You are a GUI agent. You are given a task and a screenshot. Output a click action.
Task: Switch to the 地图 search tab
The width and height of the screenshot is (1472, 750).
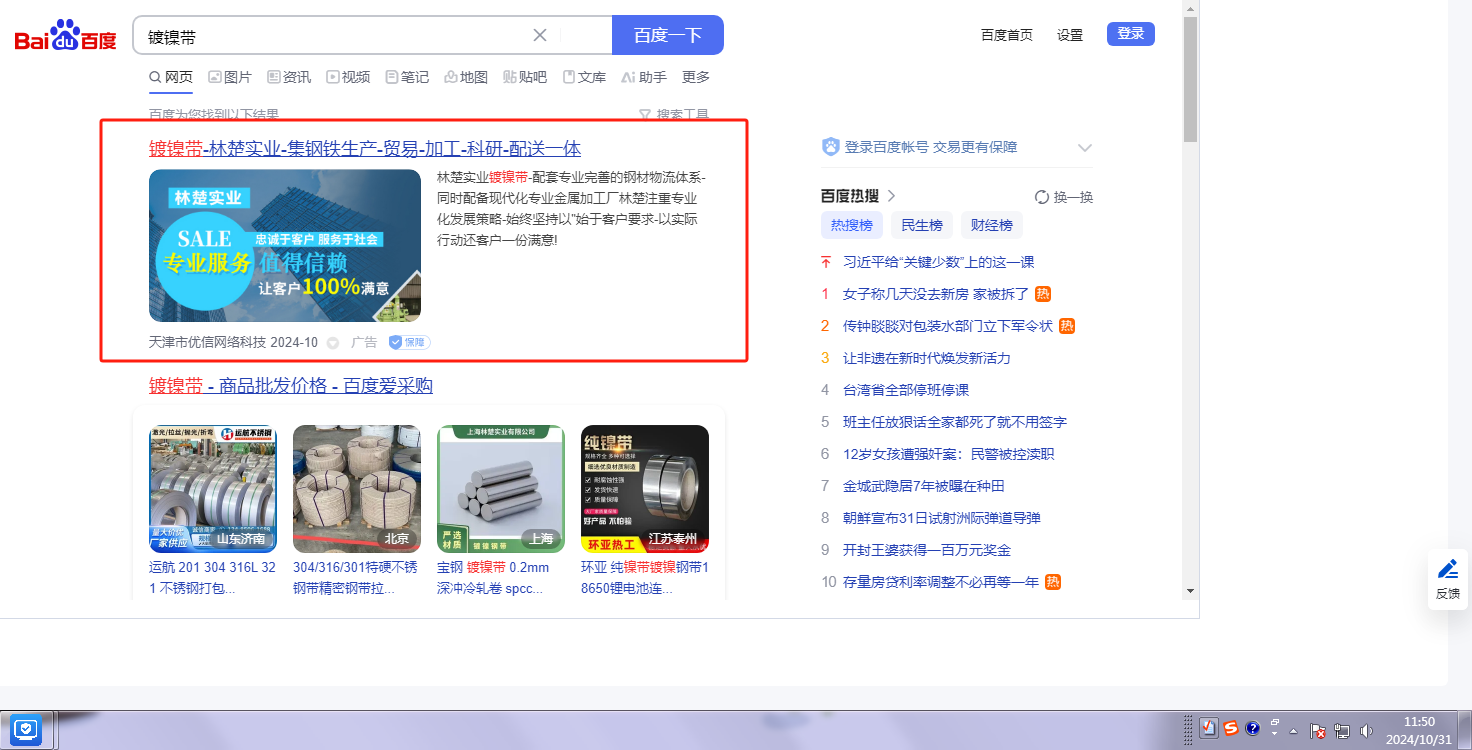466,77
